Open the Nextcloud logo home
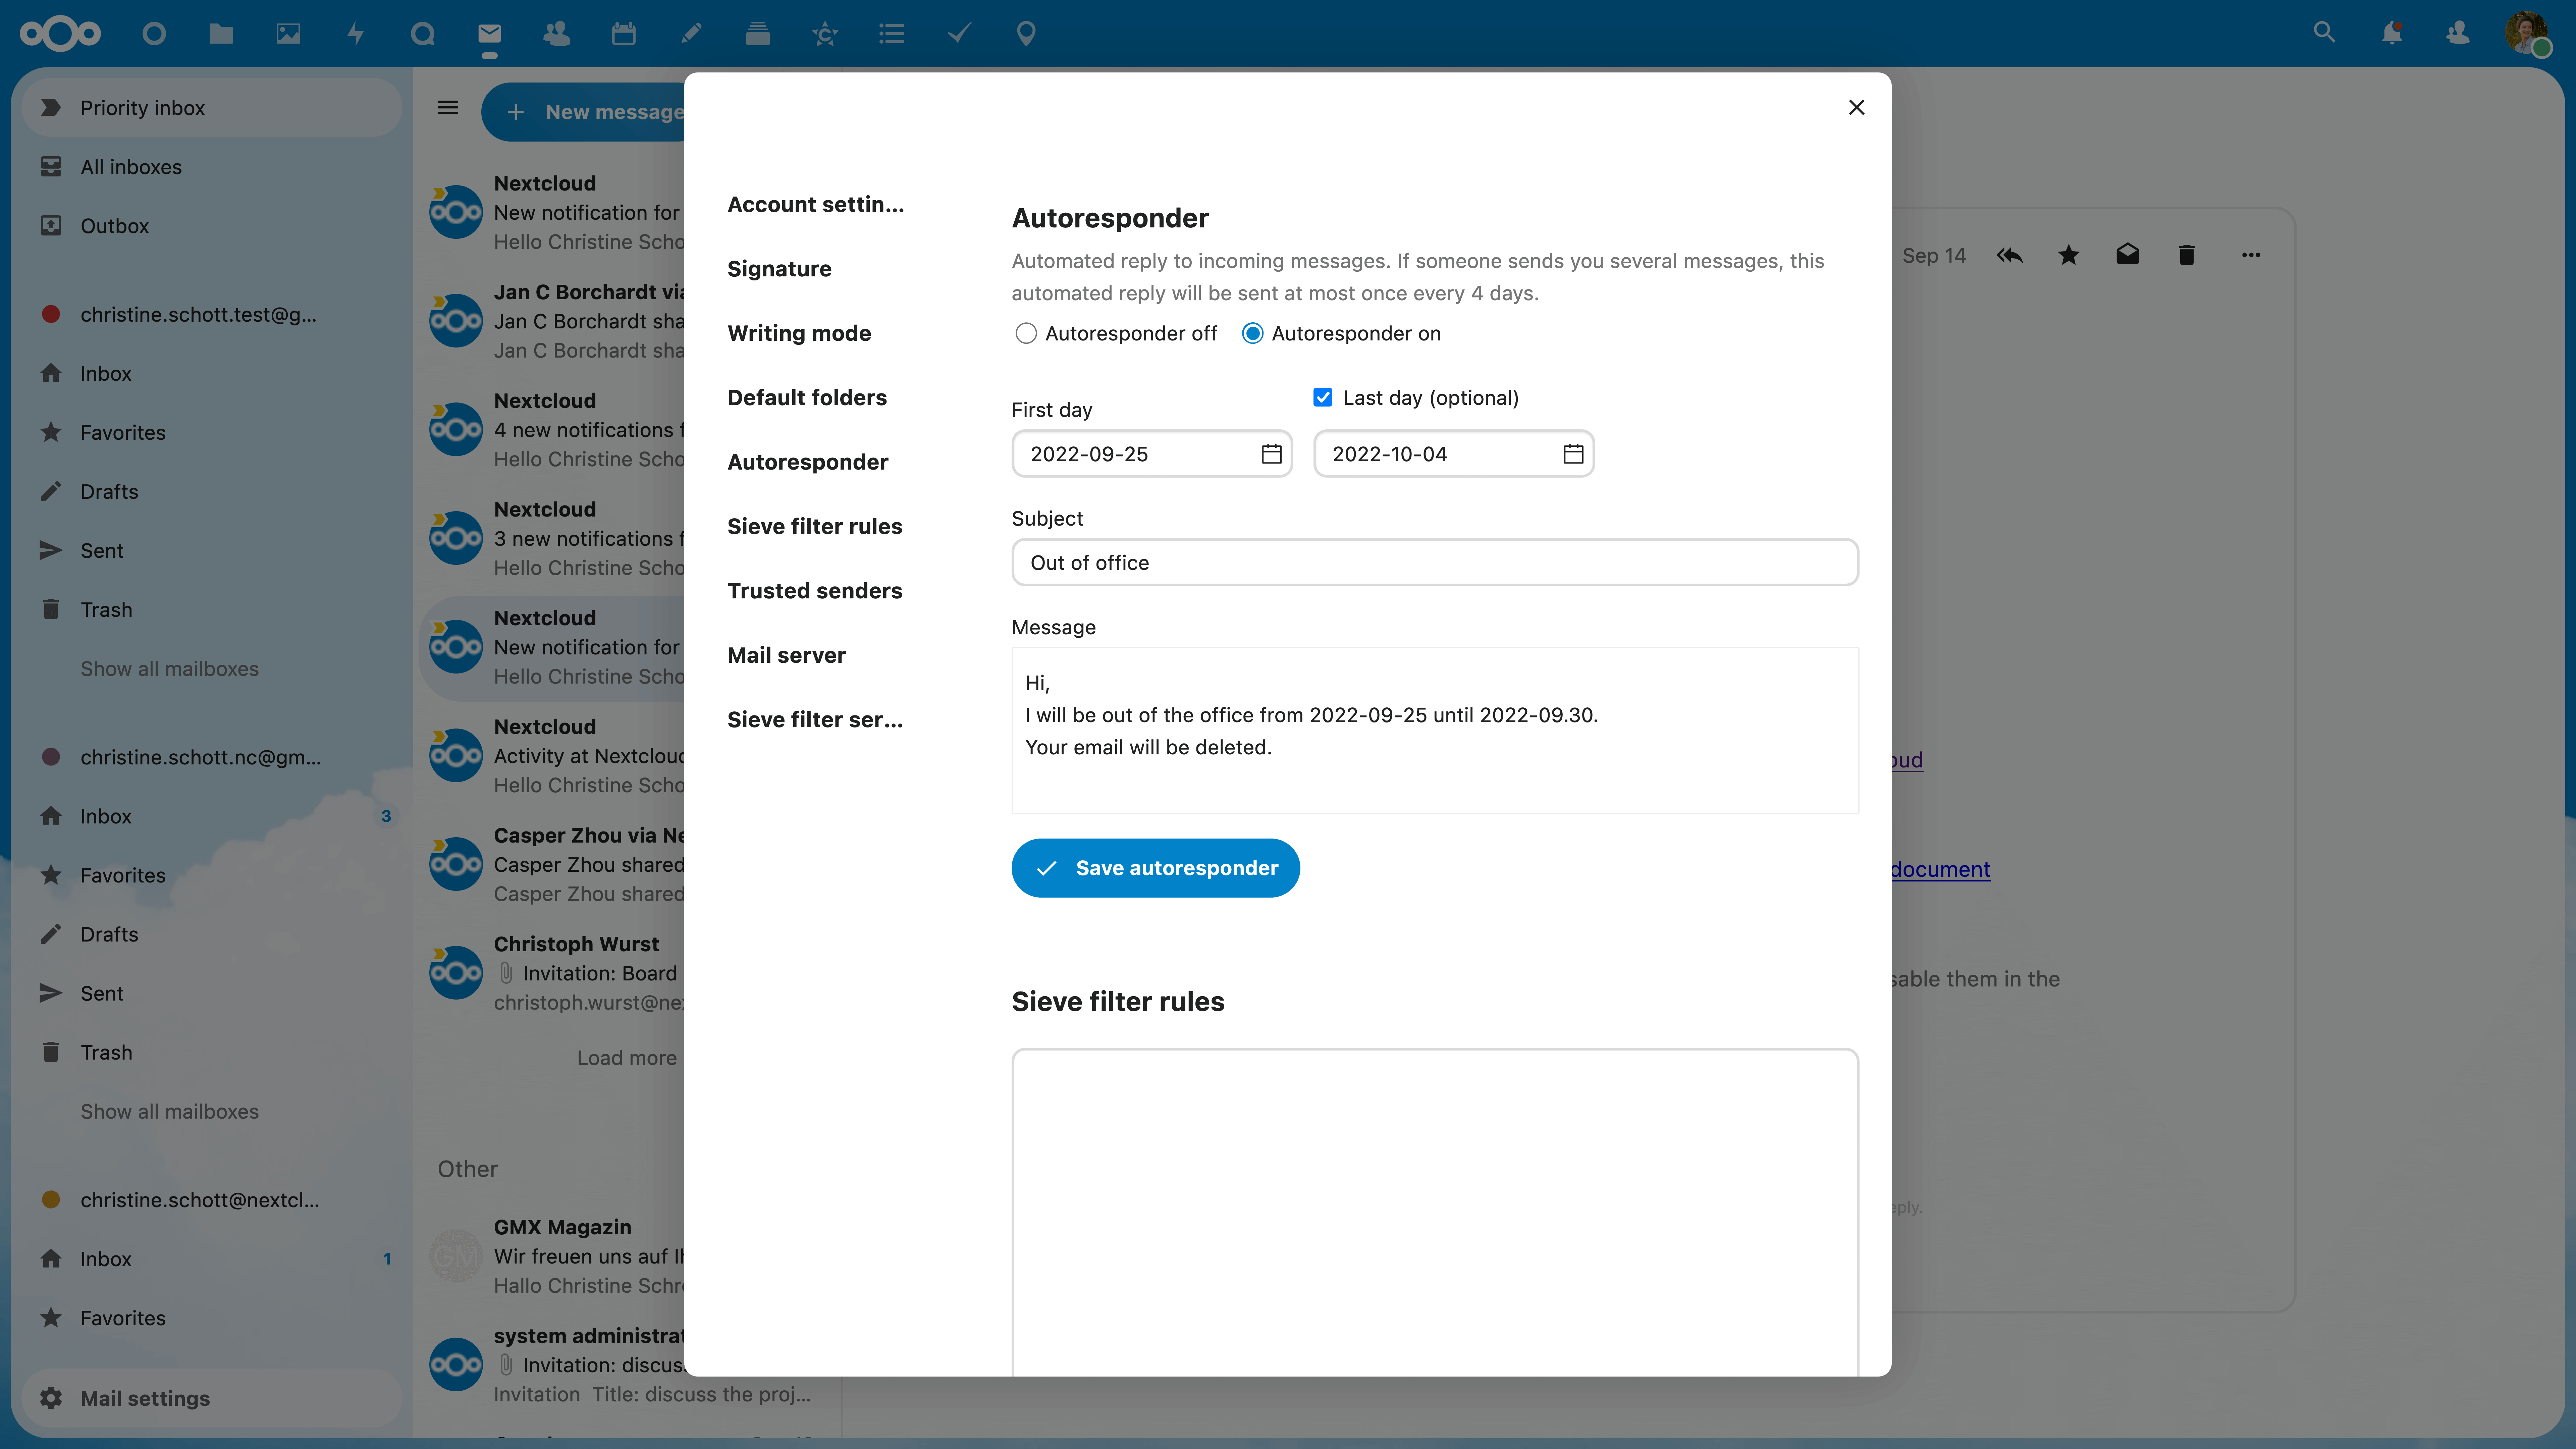Viewport: 2576px width, 1449px height. click(x=60, y=34)
